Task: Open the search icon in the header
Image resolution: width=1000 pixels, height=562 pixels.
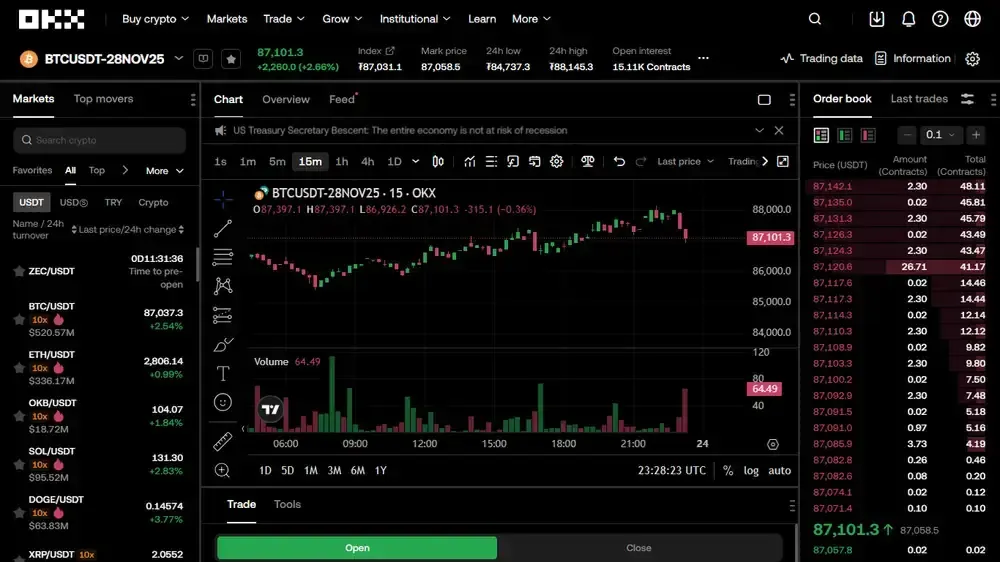Action: pyautogui.click(x=814, y=19)
